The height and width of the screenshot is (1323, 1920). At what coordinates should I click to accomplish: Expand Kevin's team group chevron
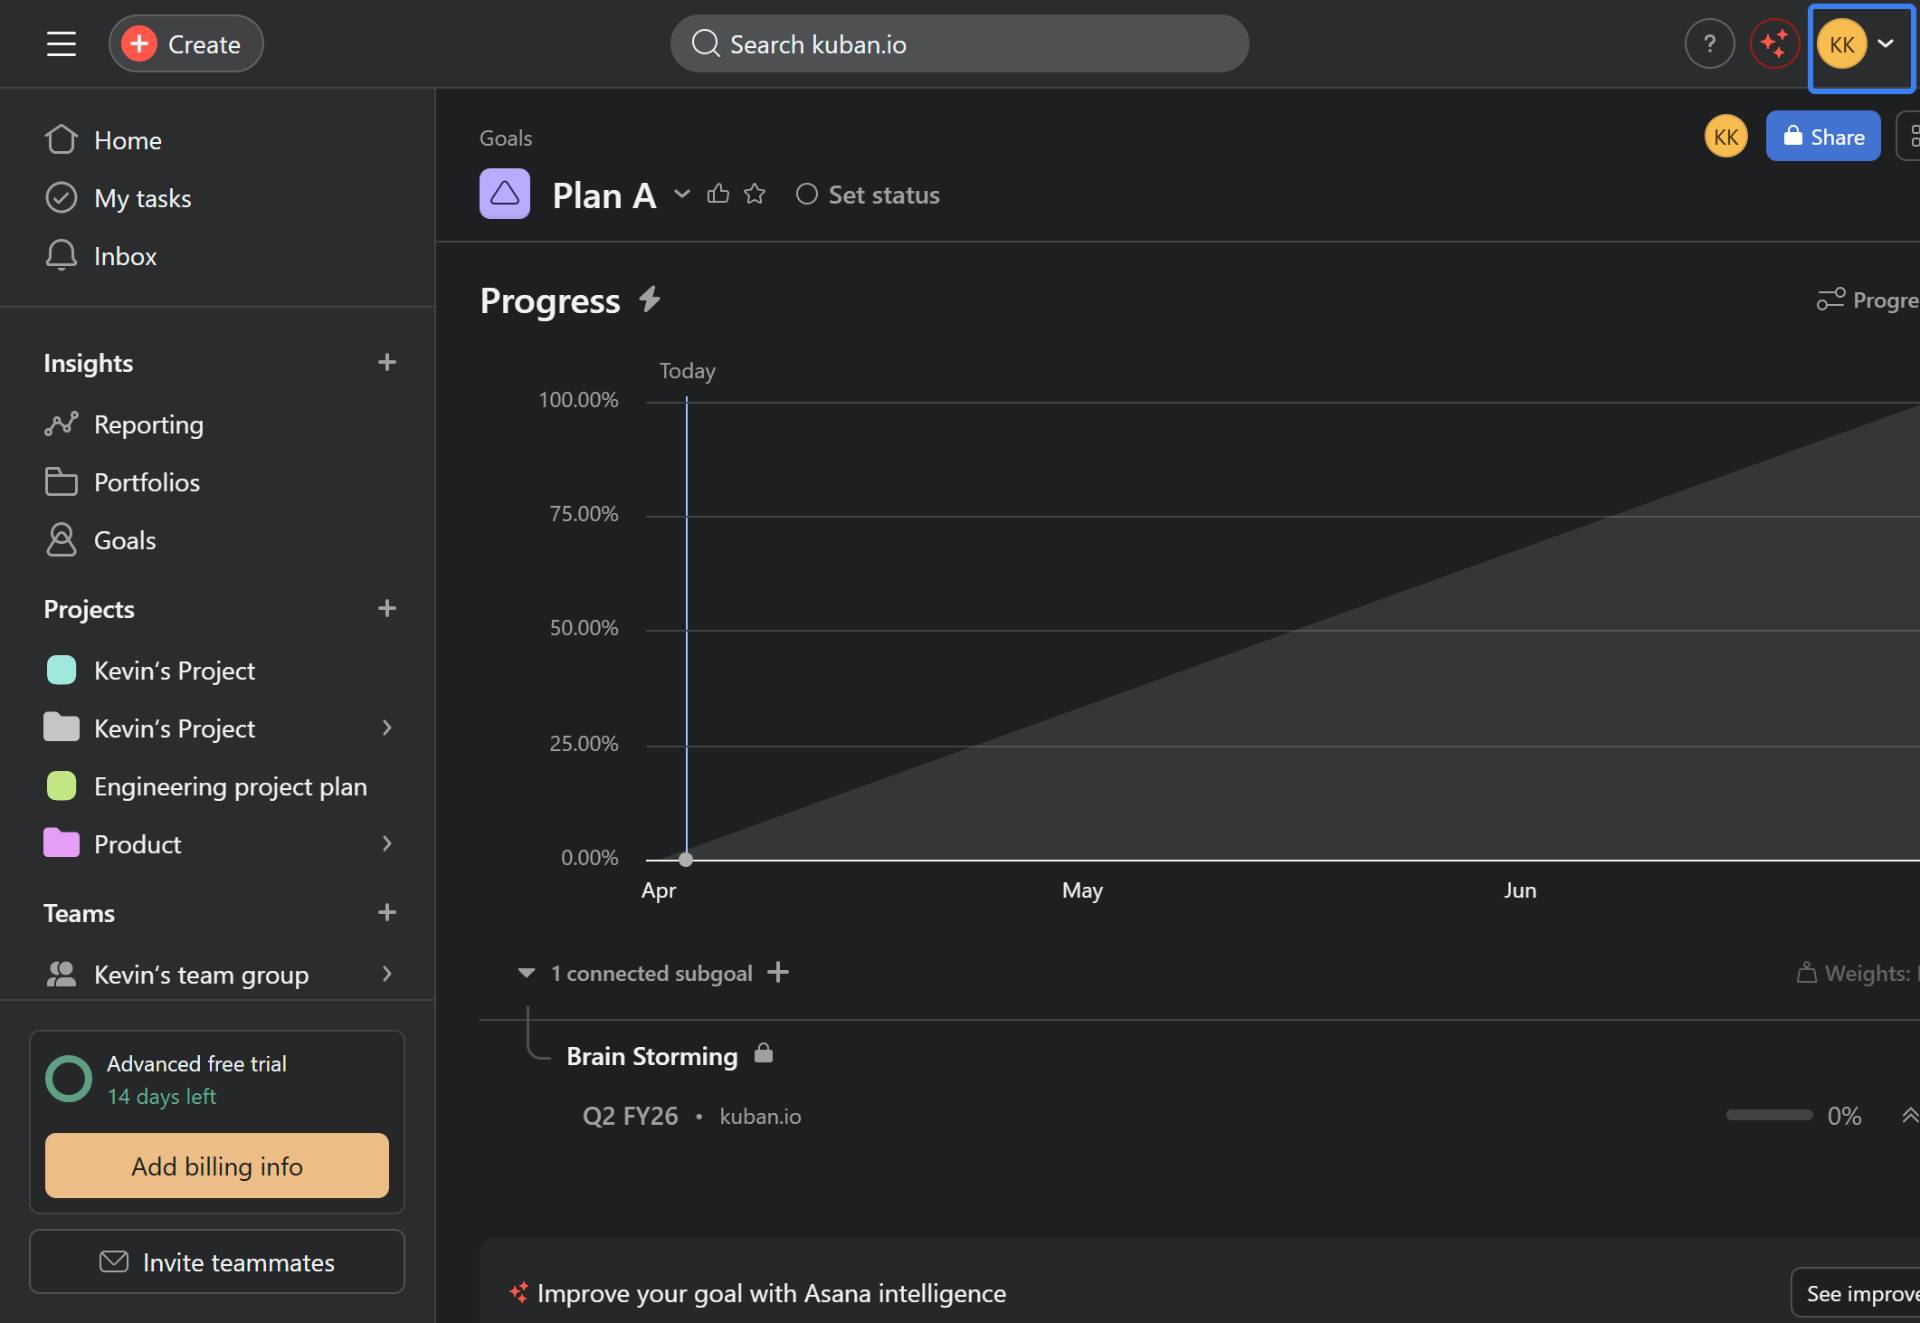click(x=387, y=974)
